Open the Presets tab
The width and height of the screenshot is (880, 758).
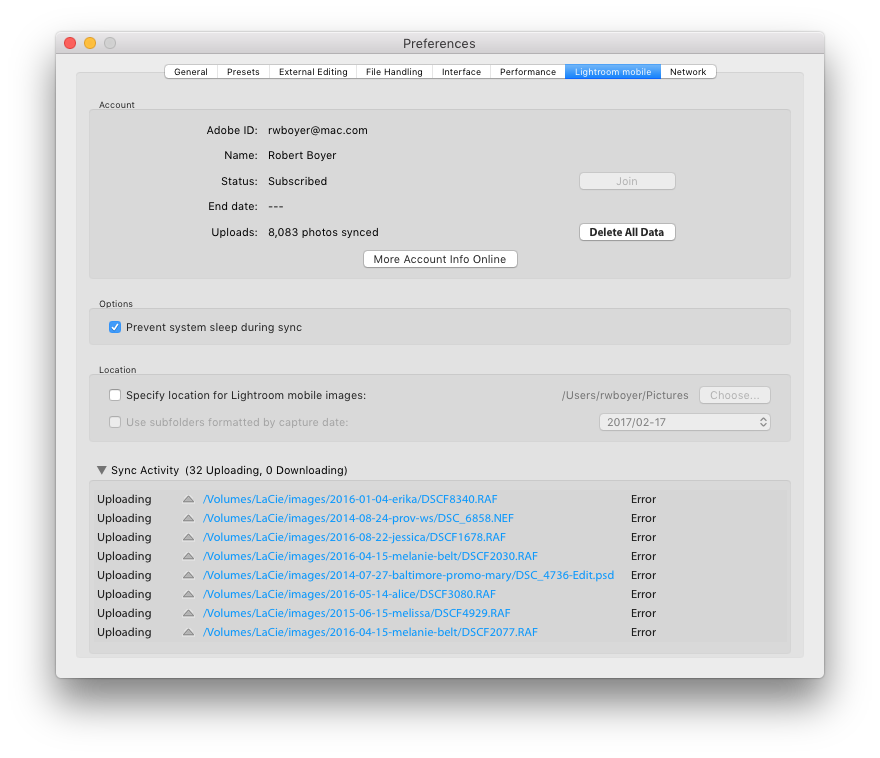243,72
